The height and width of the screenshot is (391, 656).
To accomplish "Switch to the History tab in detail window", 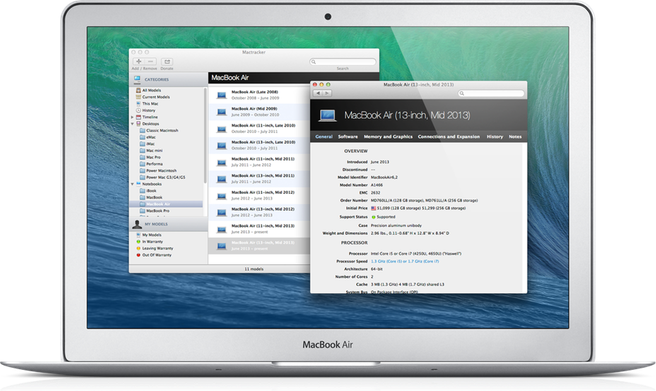I will [x=495, y=137].
